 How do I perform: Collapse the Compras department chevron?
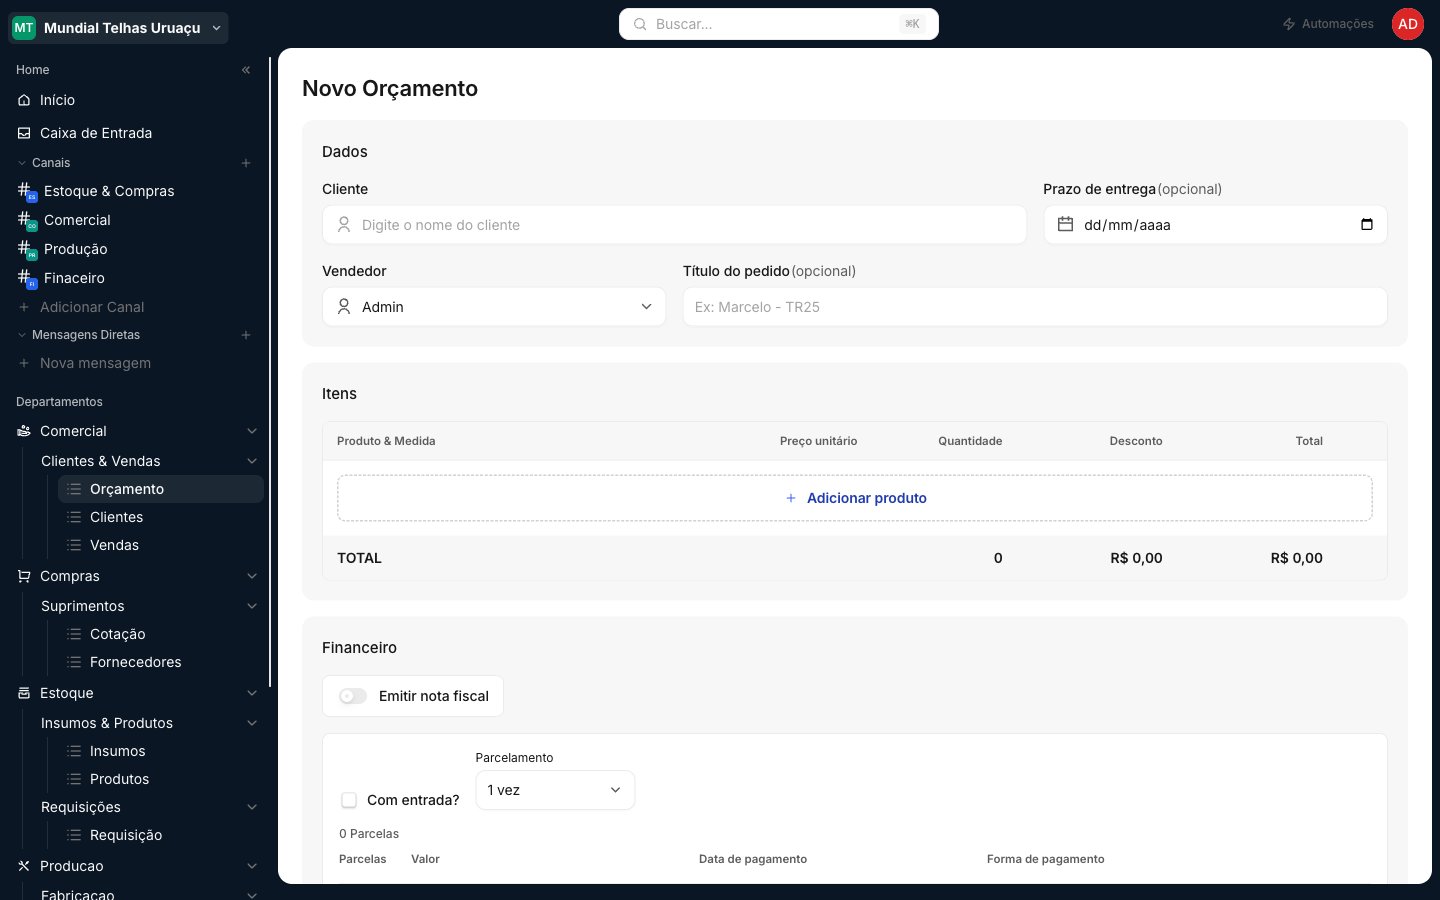(x=252, y=576)
